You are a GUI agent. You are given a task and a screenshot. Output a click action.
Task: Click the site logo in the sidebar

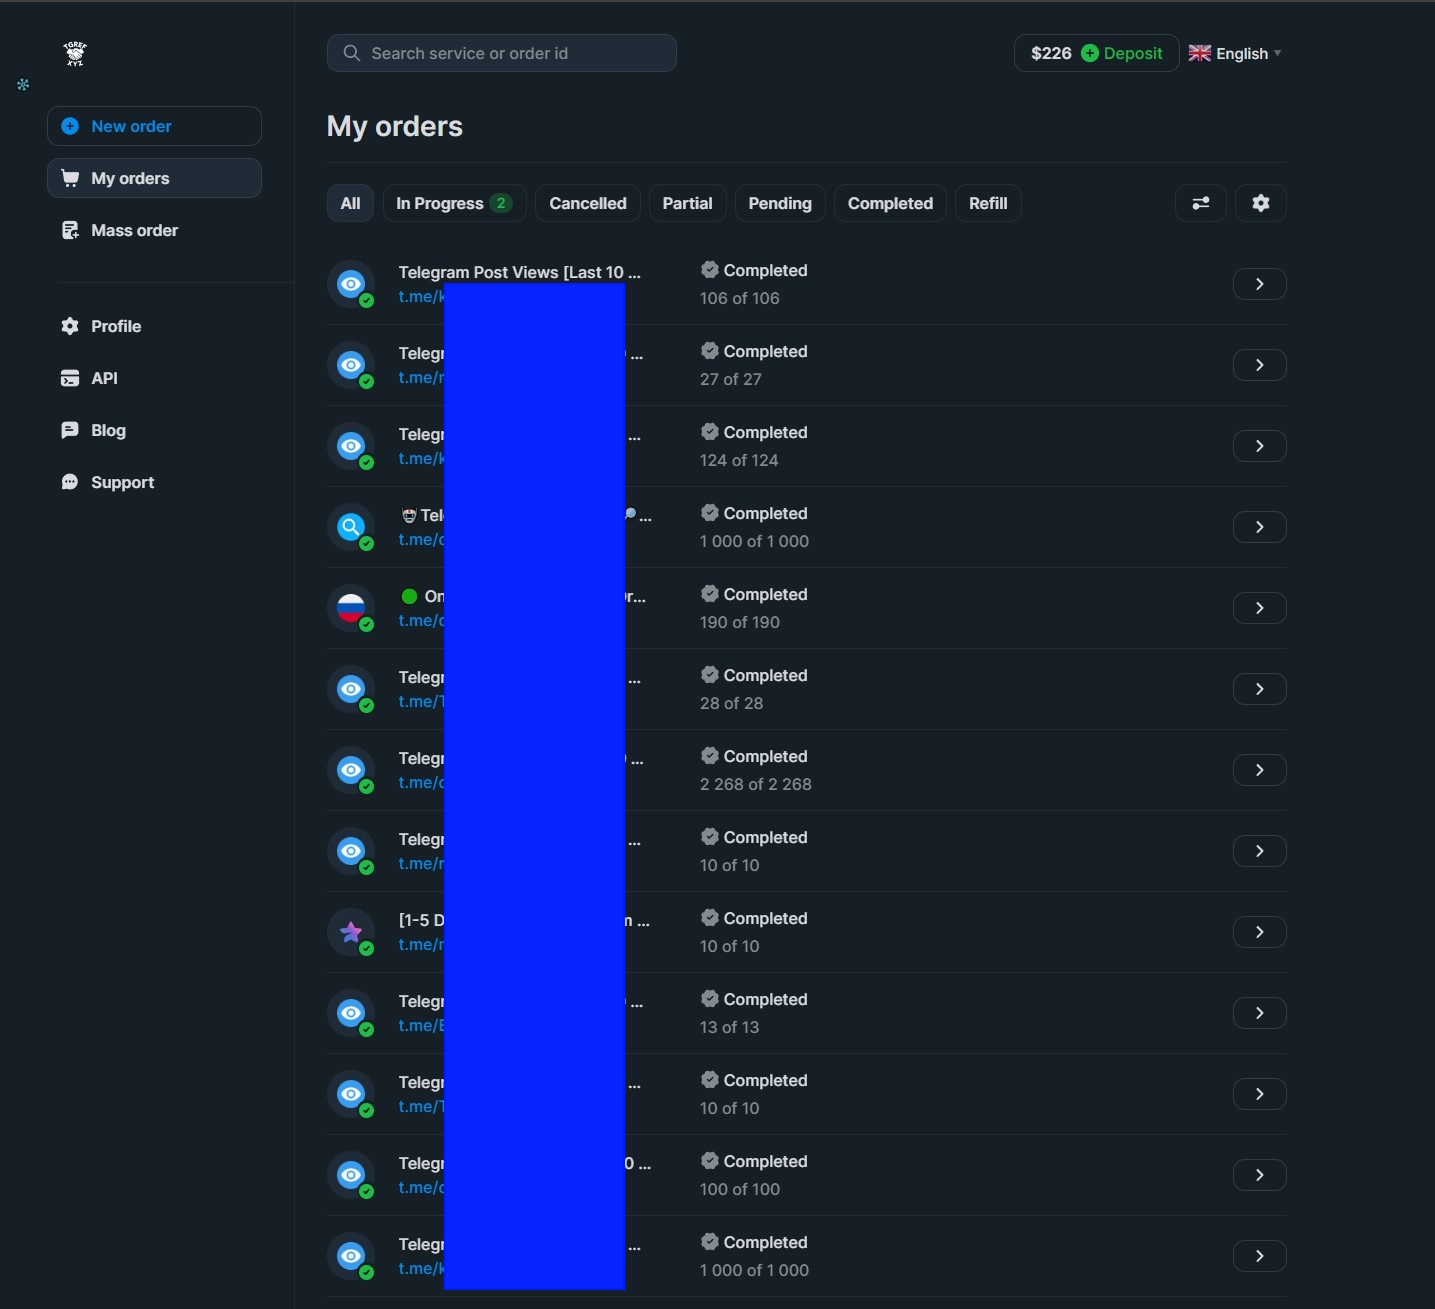click(x=75, y=54)
